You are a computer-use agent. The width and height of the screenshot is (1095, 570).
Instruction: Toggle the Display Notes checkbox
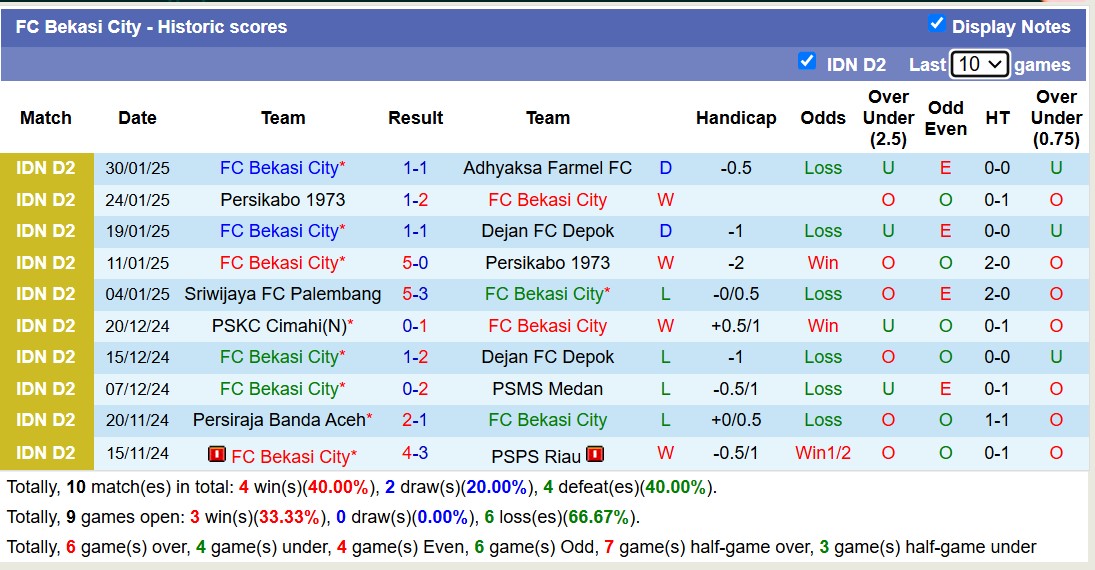click(937, 24)
